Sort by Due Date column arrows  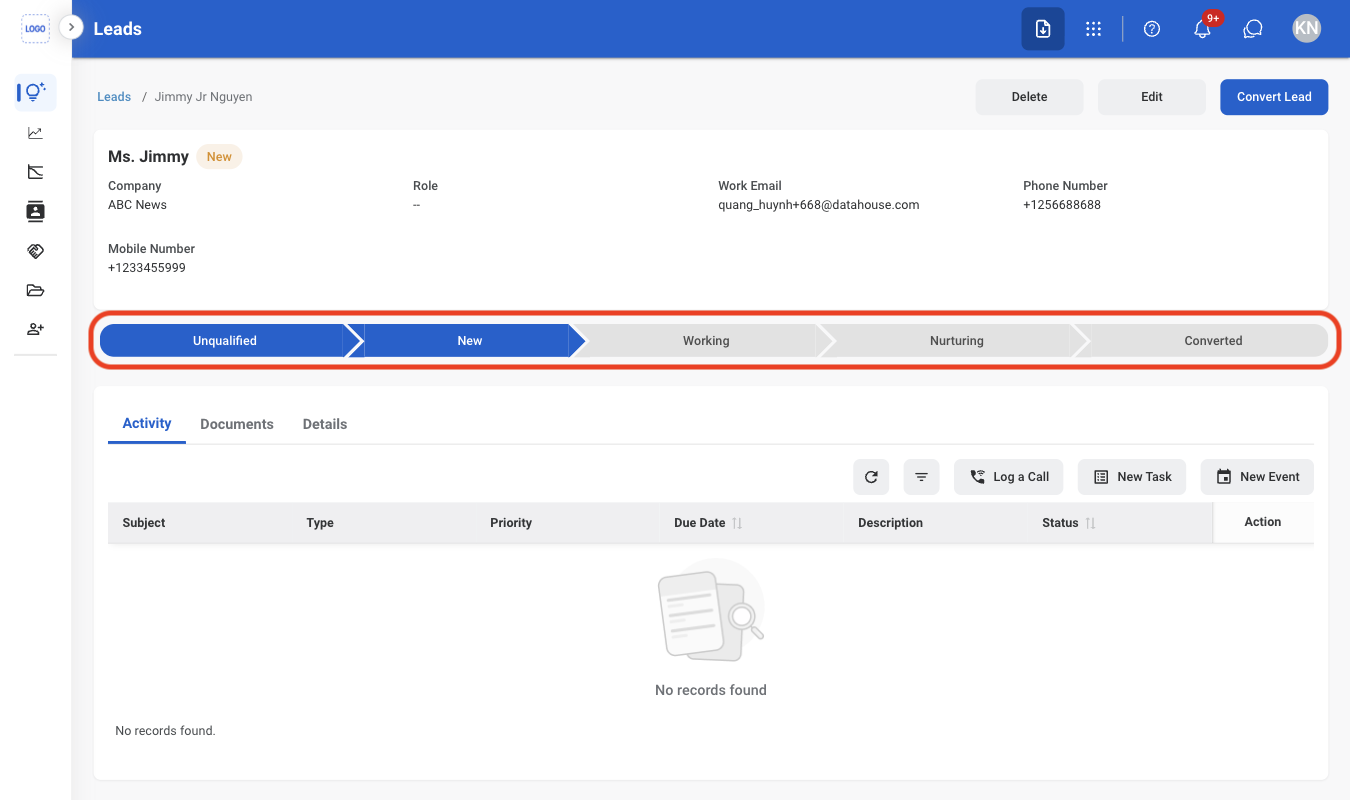[x=737, y=523]
